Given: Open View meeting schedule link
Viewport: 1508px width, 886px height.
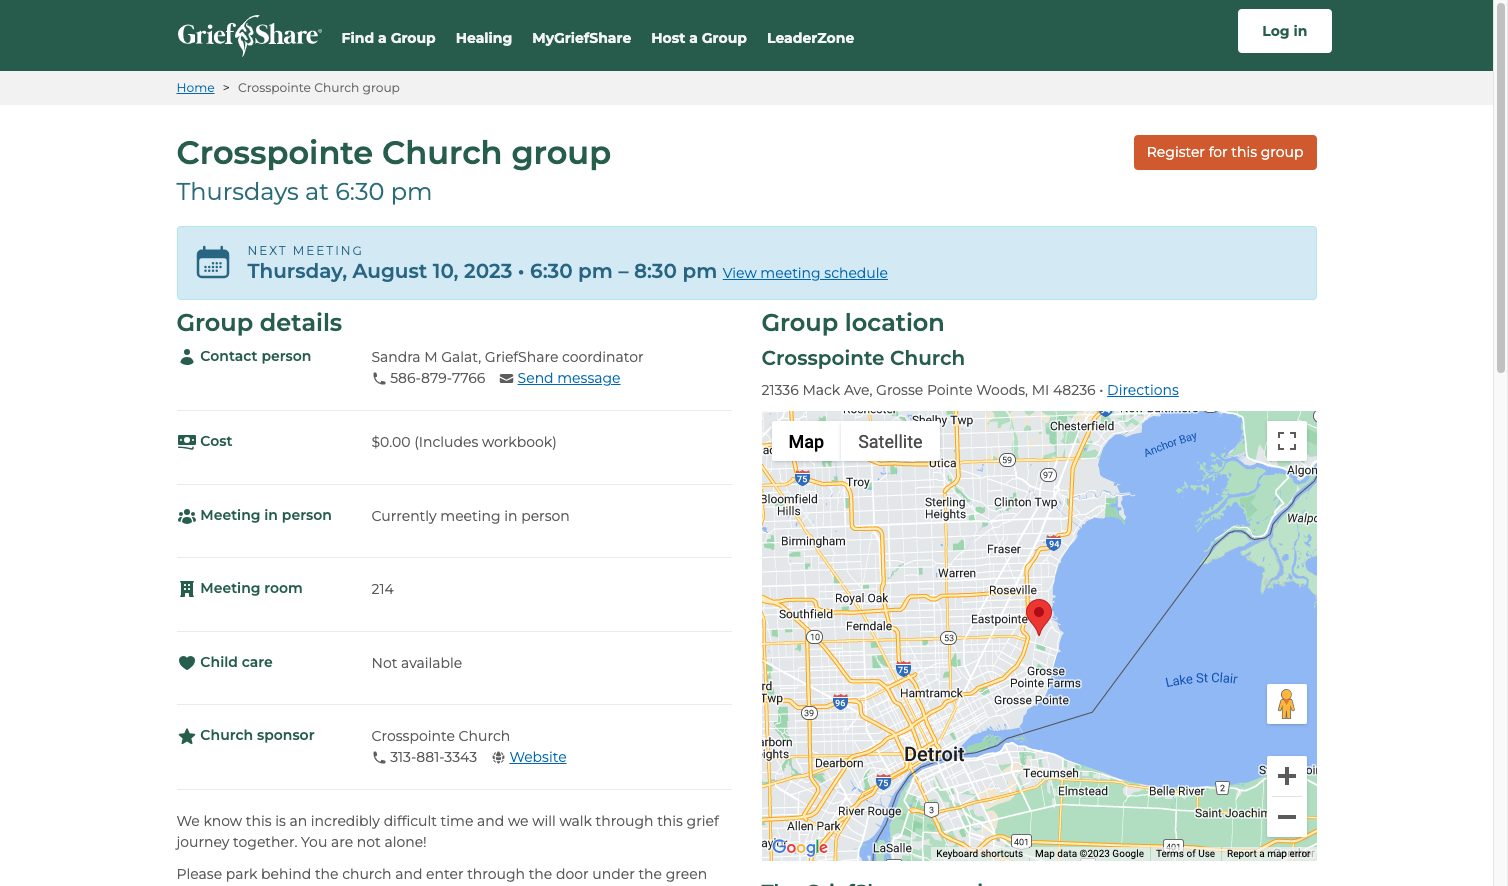Looking at the screenshot, I should coord(805,273).
